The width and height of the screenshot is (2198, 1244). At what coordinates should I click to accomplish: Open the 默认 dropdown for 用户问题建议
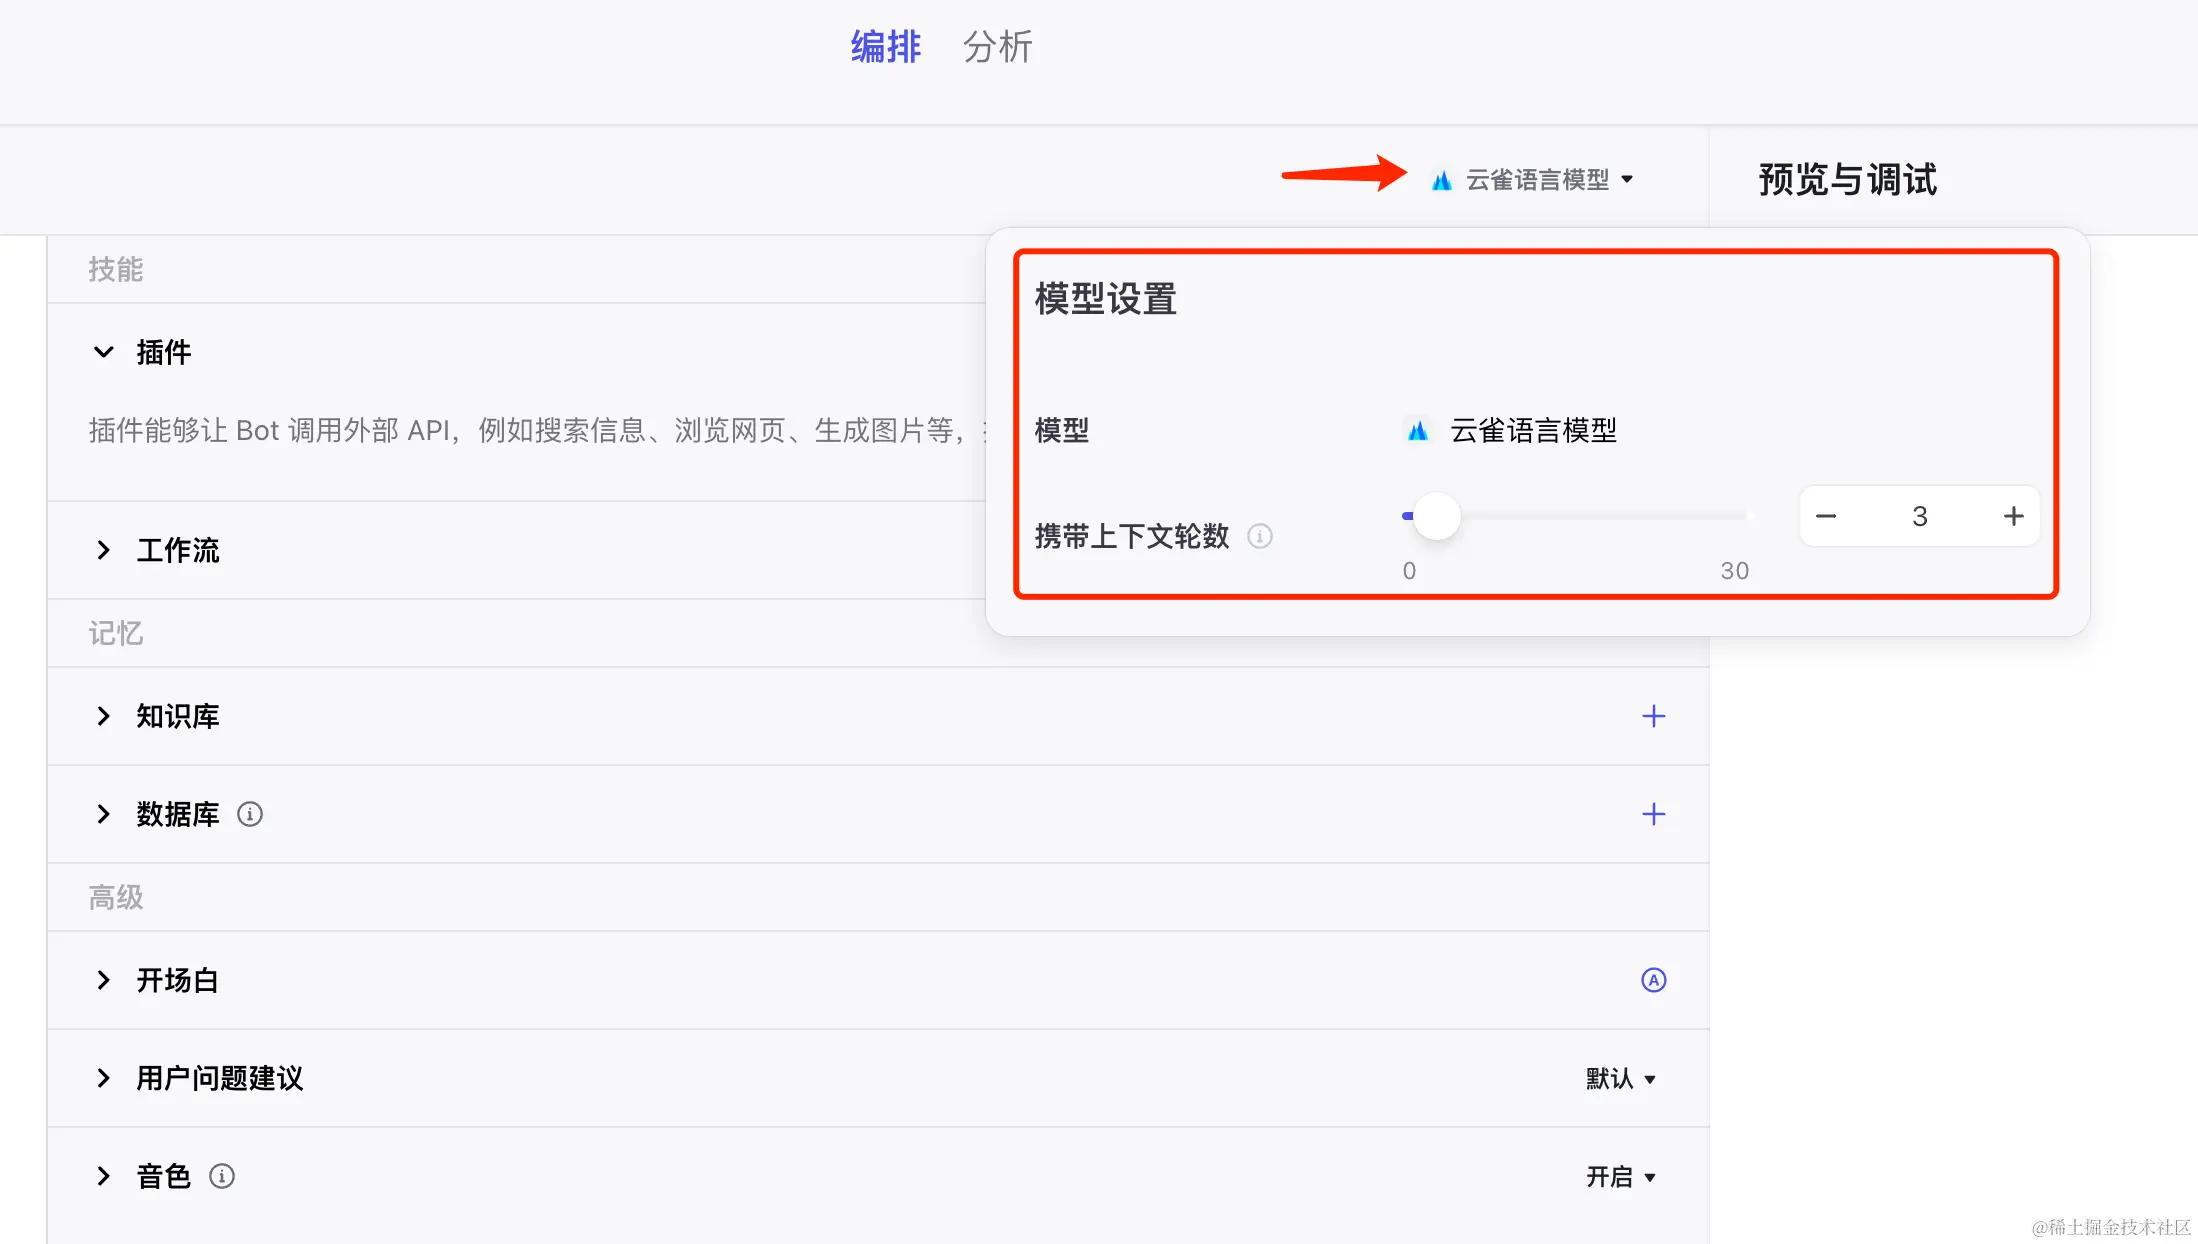[1621, 1078]
